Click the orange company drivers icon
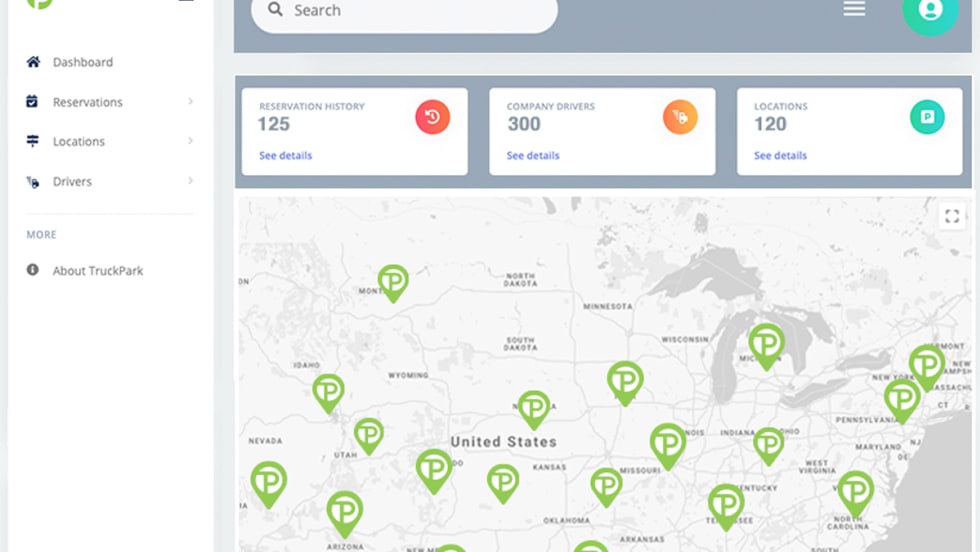This screenshot has width=980, height=552. 680,118
